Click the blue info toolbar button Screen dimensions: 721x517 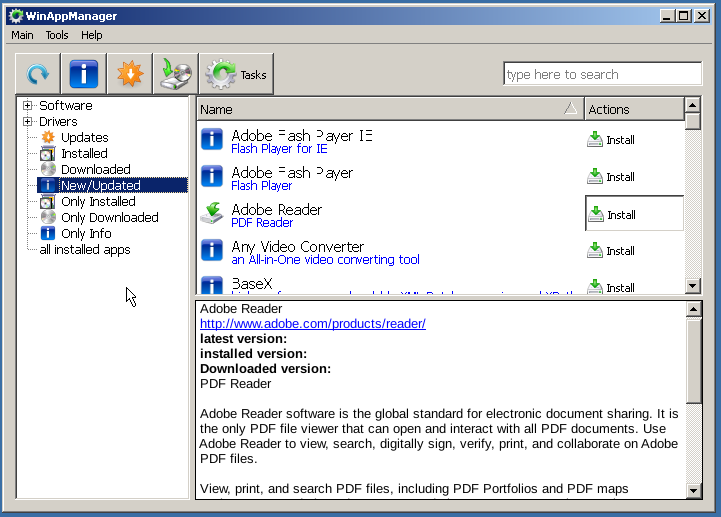pos(84,74)
